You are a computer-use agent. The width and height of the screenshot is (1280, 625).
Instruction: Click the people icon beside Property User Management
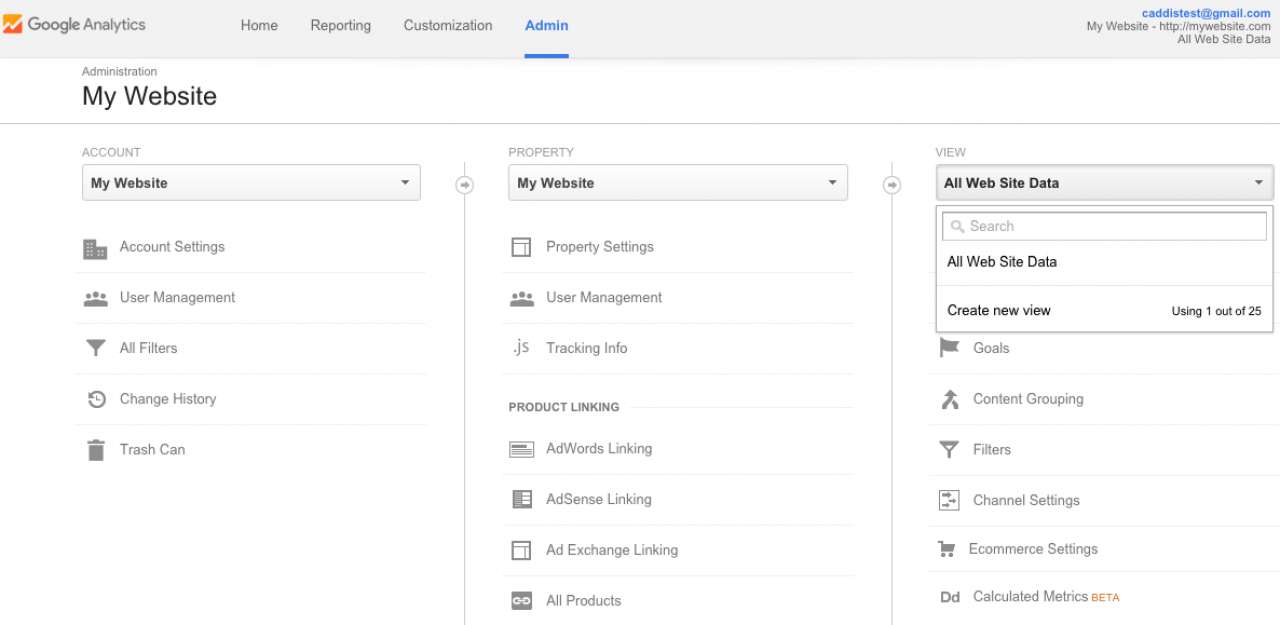point(522,298)
